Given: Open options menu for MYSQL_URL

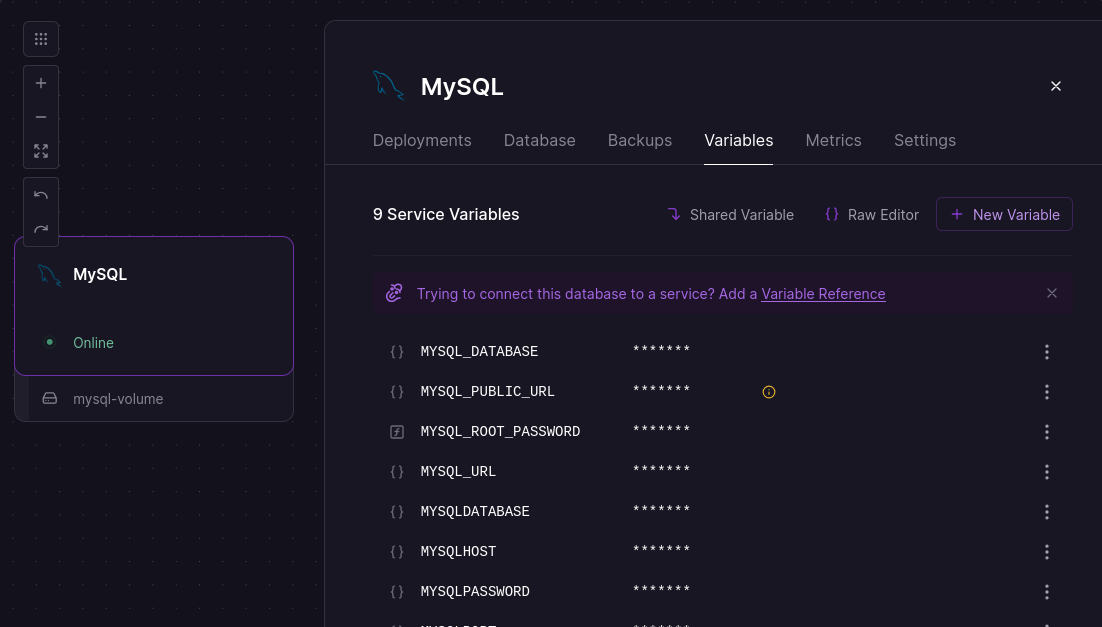Looking at the screenshot, I should point(1046,472).
